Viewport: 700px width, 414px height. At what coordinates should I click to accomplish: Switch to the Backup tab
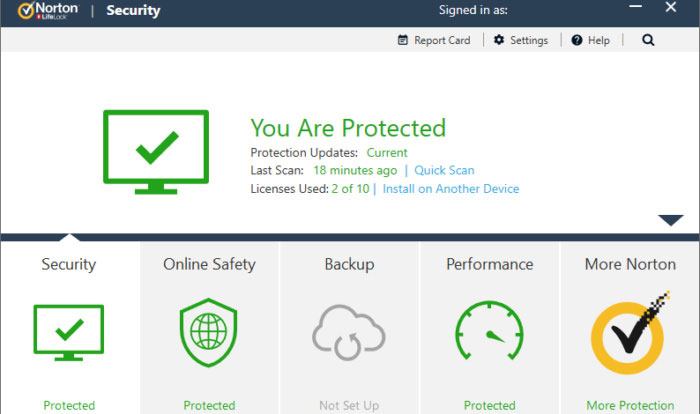[x=349, y=265]
